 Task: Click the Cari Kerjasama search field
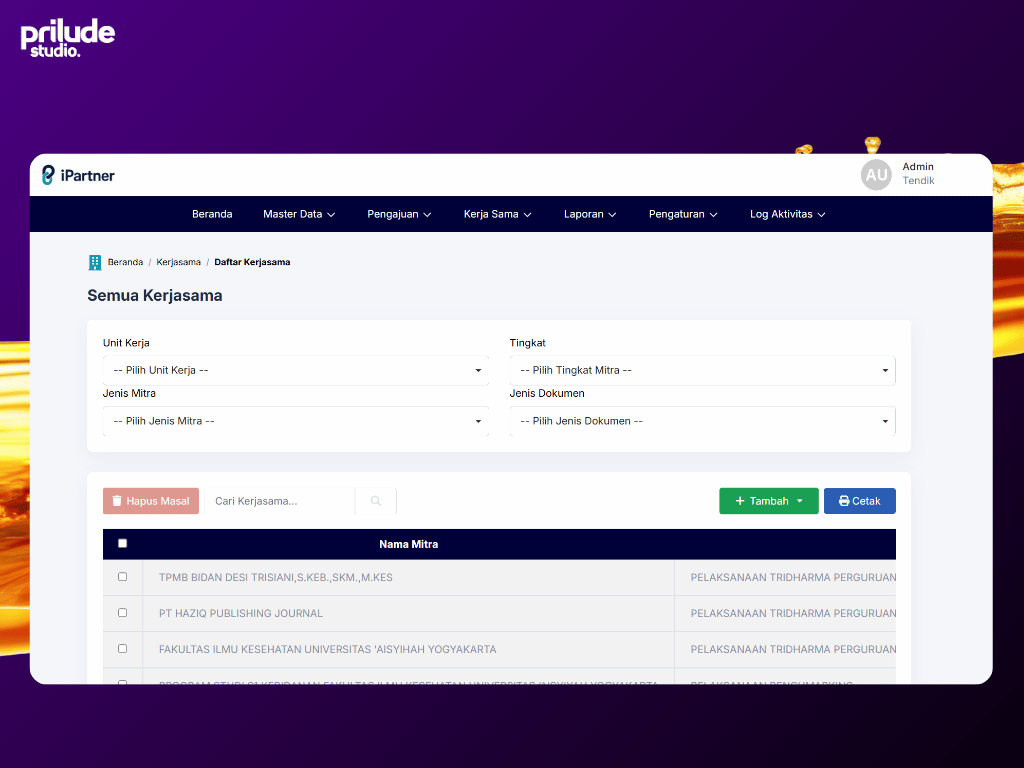coord(282,501)
